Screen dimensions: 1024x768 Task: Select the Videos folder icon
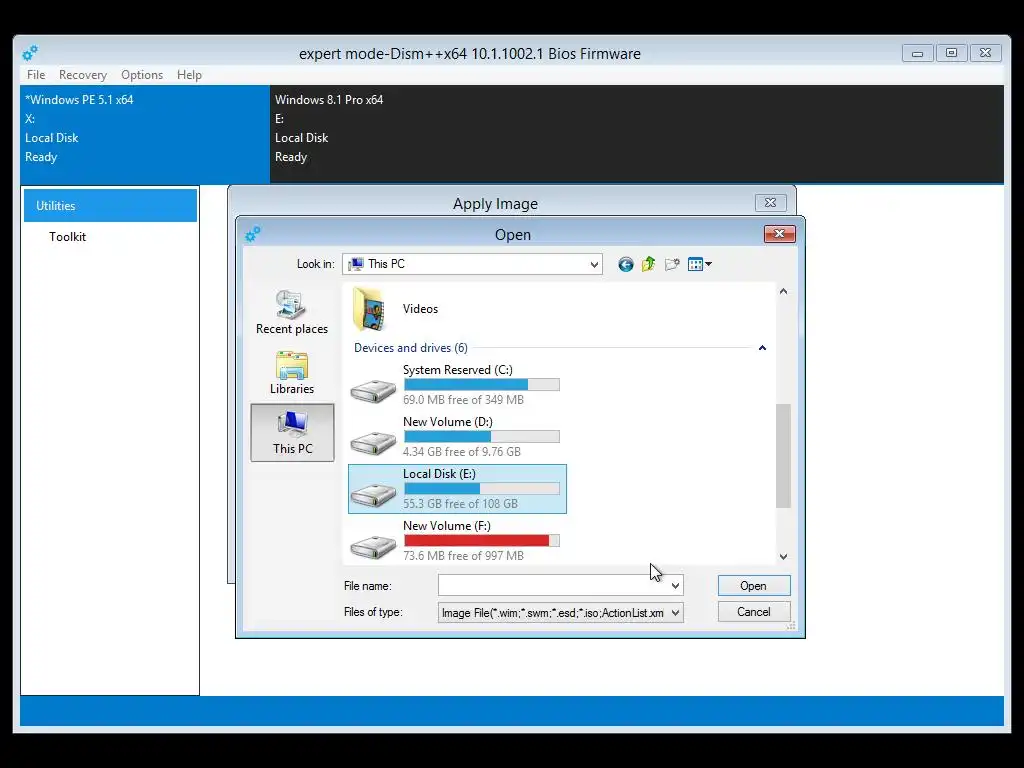[x=370, y=309]
